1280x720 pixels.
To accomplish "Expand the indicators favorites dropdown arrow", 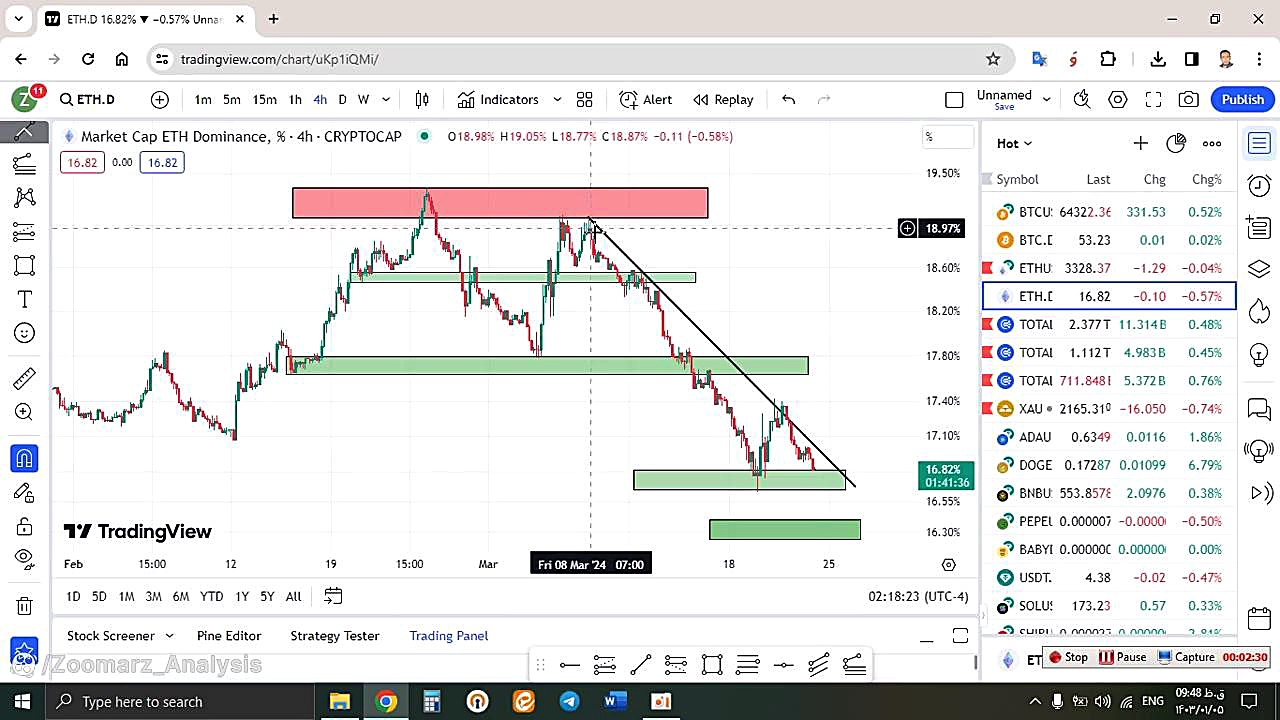I will point(557,99).
